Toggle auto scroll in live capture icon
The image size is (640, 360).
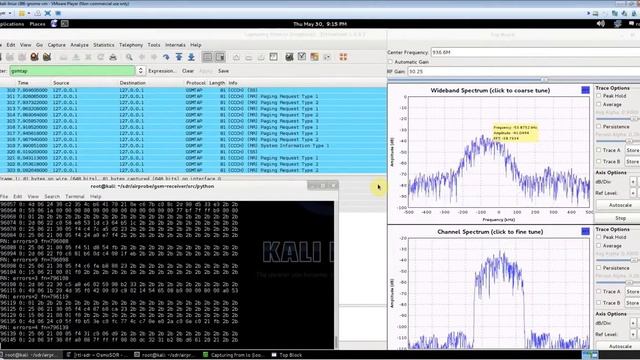tap(220, 57)
